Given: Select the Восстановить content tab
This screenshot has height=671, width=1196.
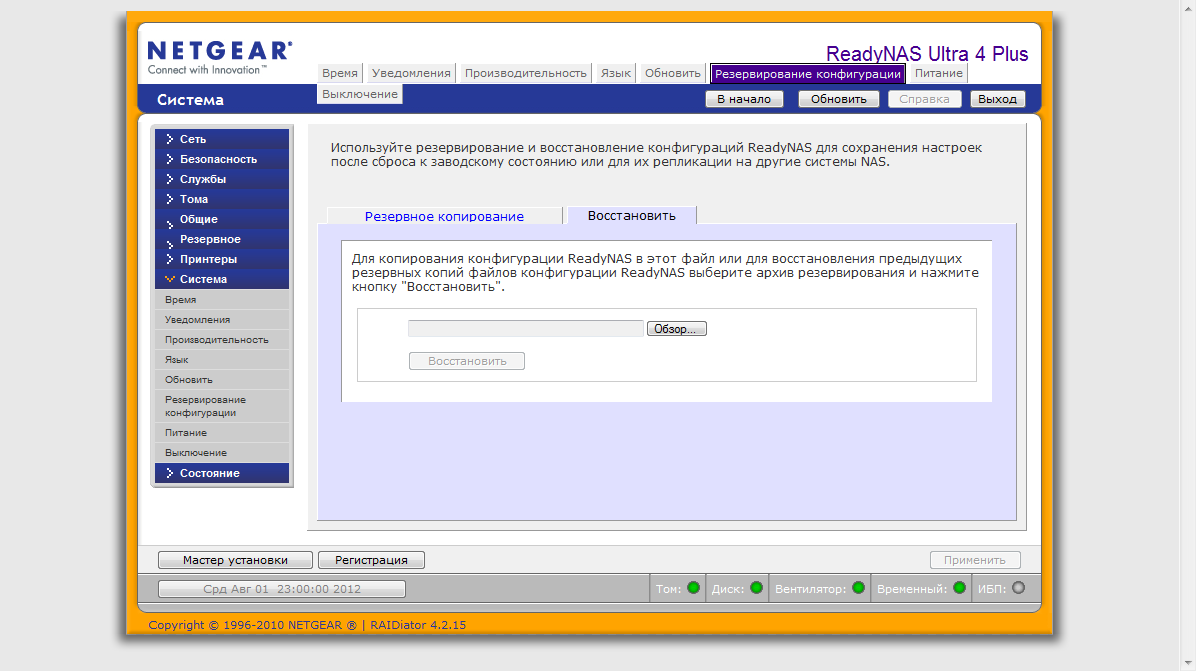Looking at the screenshot, I should pyautogui.click(x=632, y=216).
